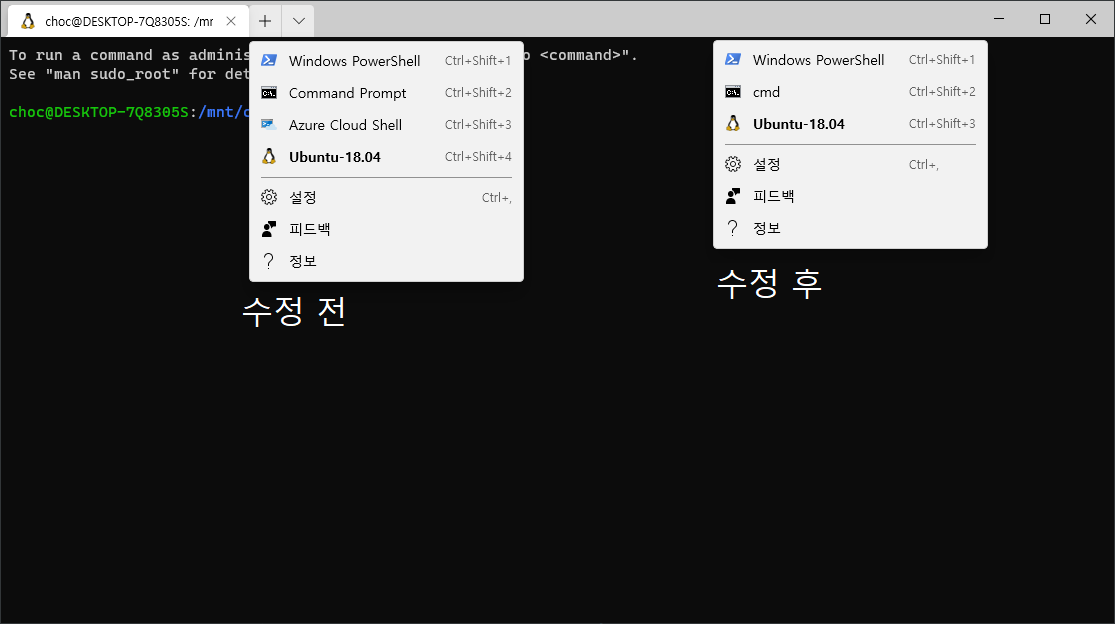Click settings gear icon in right menu
This screenshot has height=624, width=1115.
[x=733, y=164]
